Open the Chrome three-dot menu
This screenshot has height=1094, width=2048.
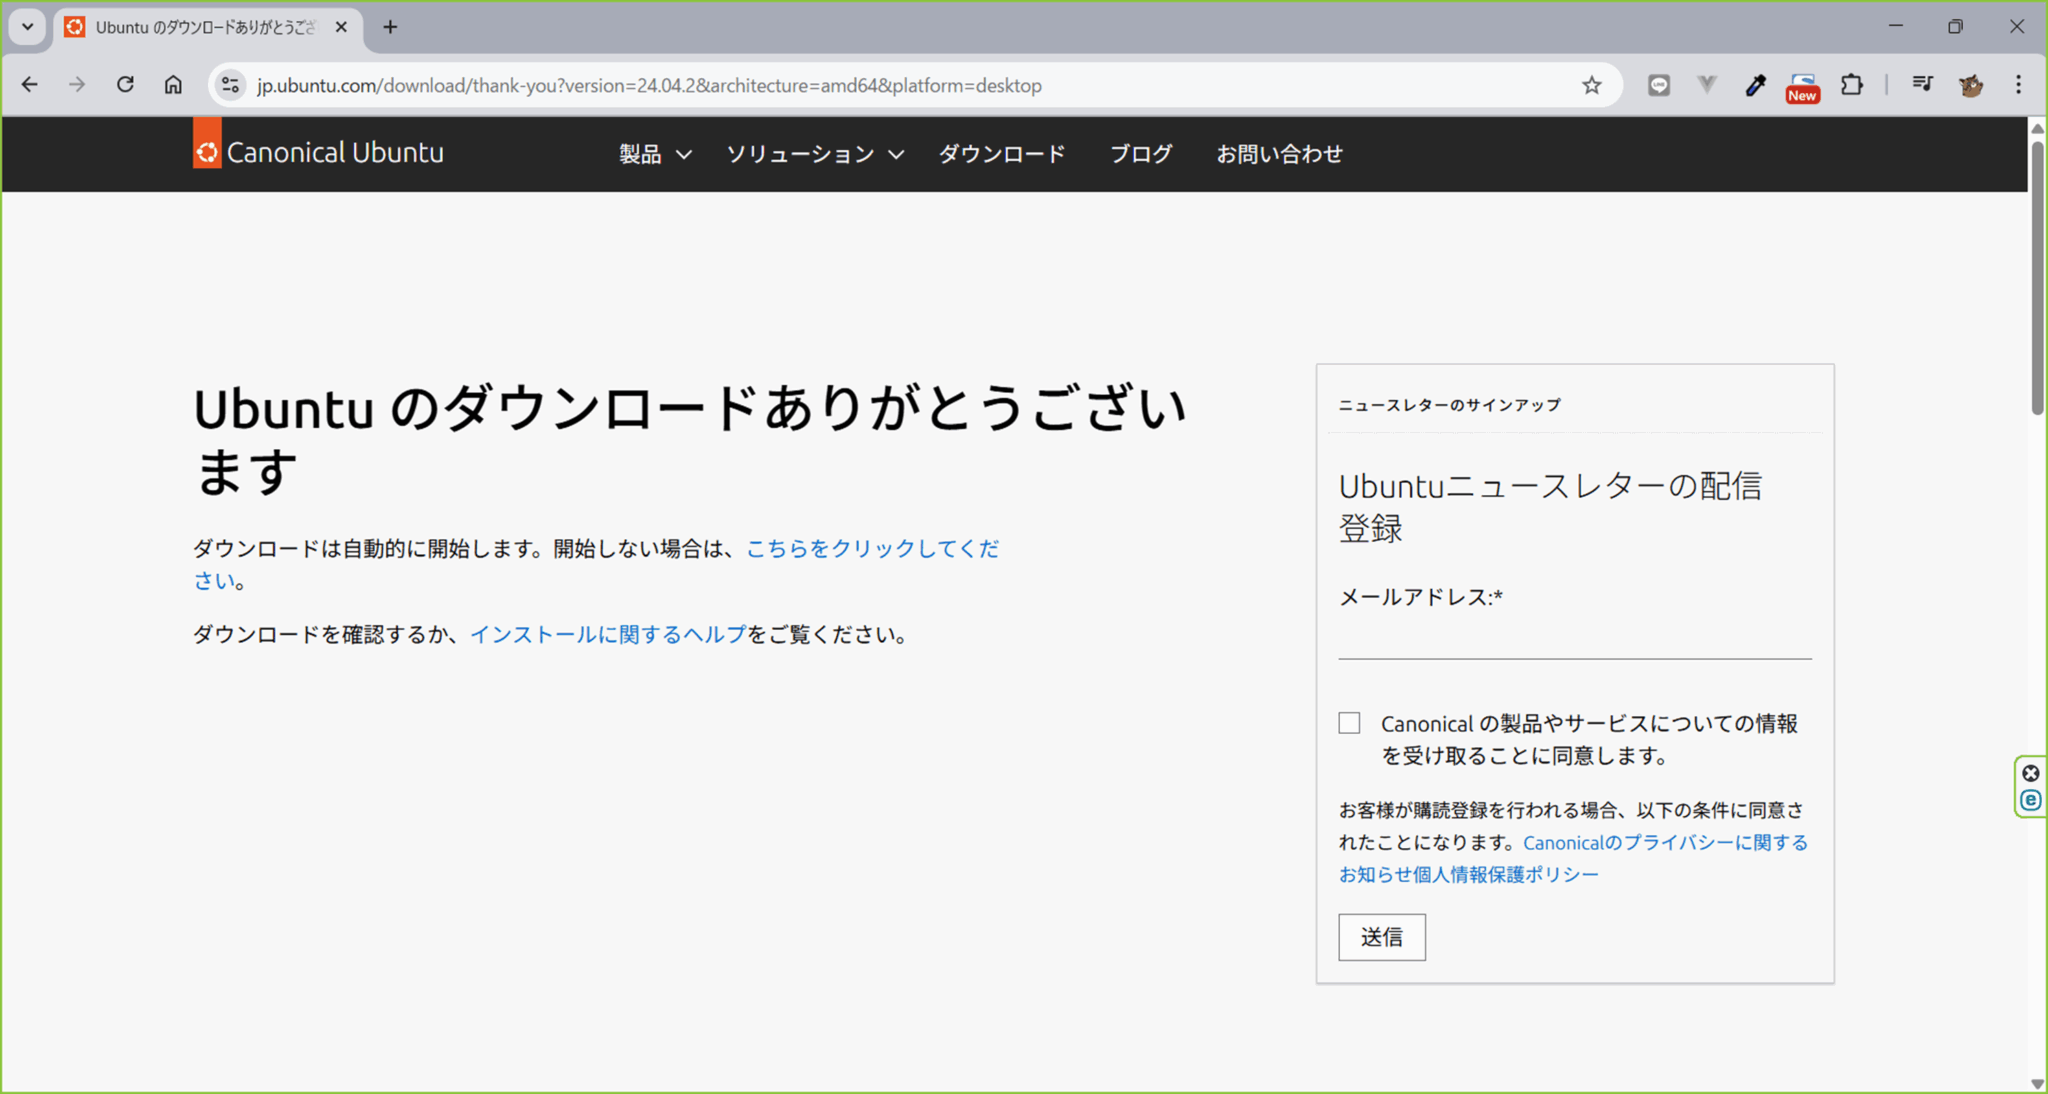click(2019, 85)
